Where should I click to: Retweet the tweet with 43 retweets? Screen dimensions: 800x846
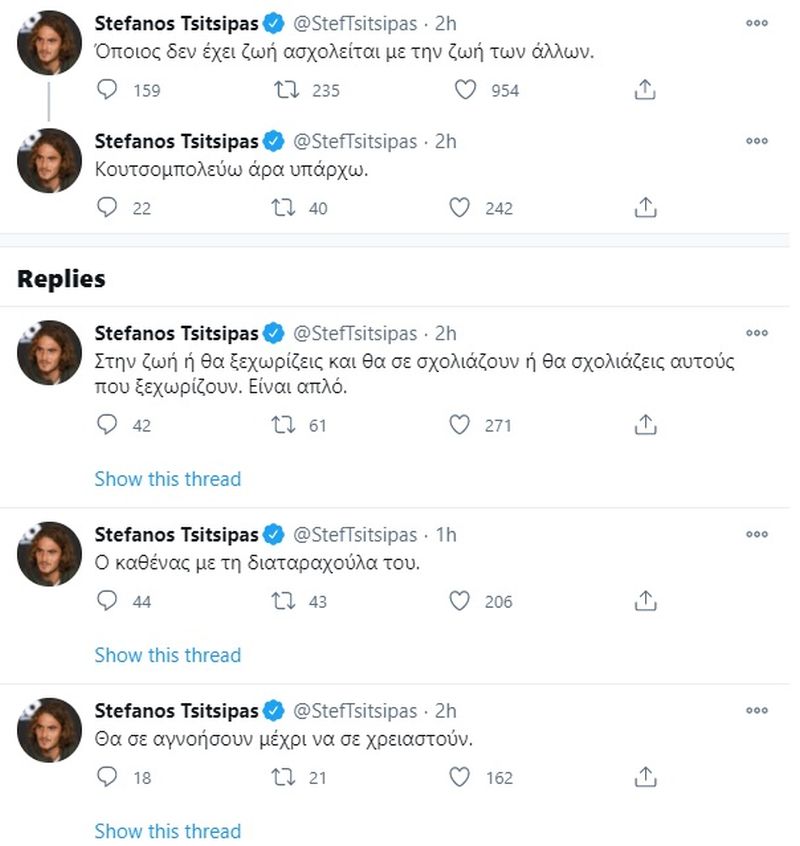[285, 601]
